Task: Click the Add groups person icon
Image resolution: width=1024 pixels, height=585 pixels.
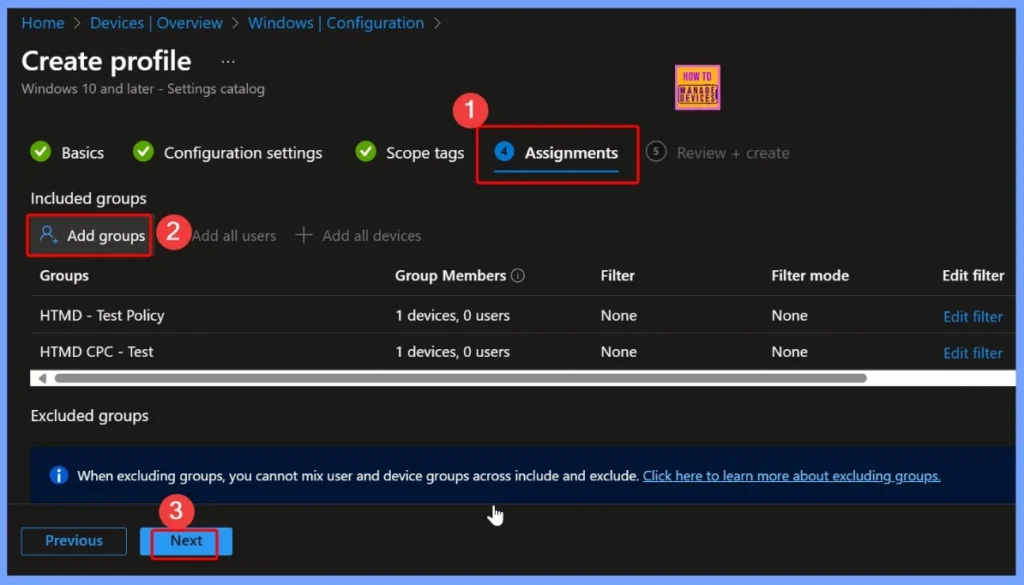Action: (x=46, y=235)
